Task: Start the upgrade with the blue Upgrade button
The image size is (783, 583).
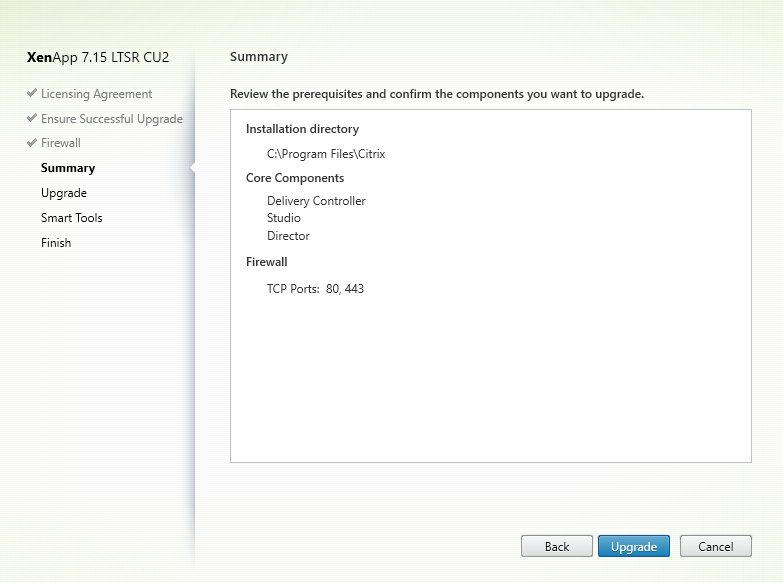Action: click(x=634, y=546)
